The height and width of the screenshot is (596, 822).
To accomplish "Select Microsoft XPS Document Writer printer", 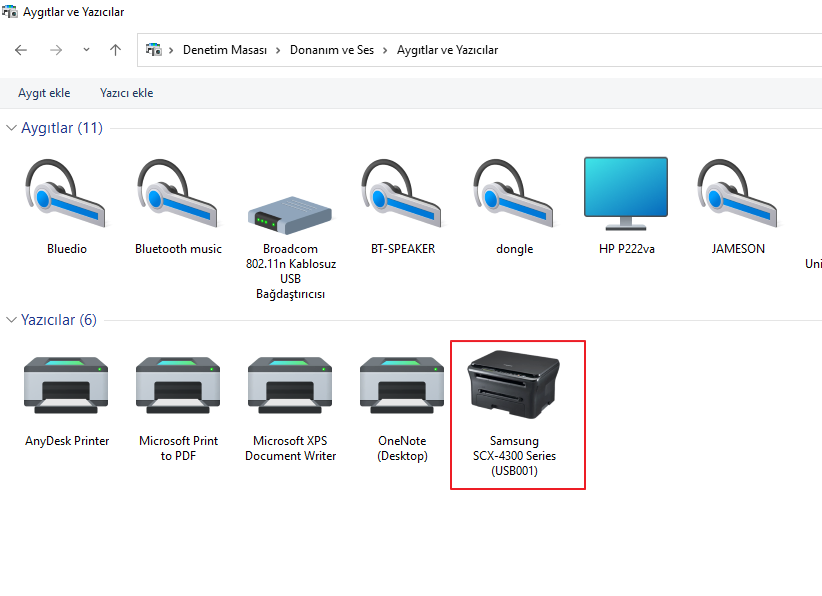I will [290, 385].
